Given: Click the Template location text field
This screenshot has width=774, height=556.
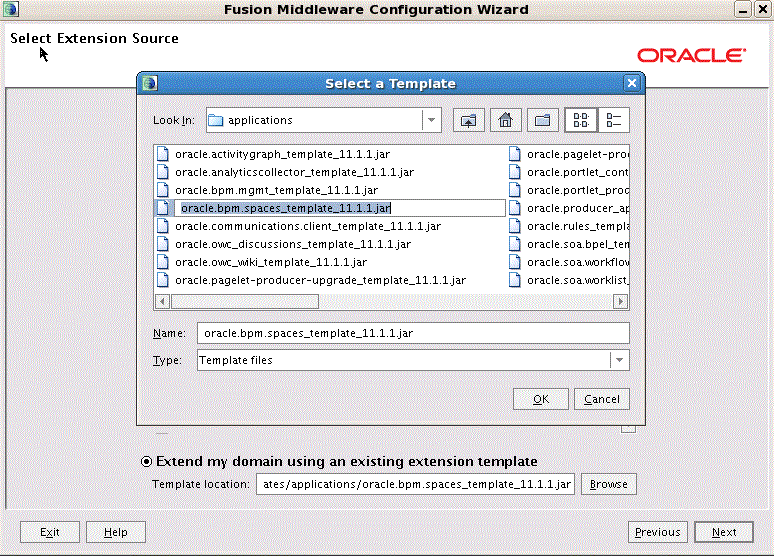Looking at the screenshot, I should pyautogui.click(x=415, y=484).
